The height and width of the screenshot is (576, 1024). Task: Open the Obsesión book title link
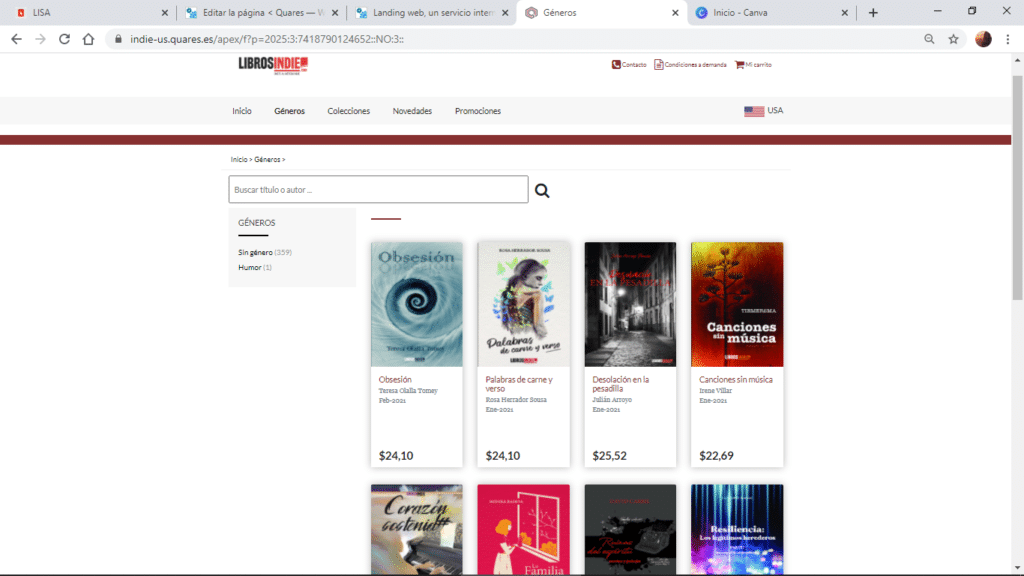click(395, 379)
